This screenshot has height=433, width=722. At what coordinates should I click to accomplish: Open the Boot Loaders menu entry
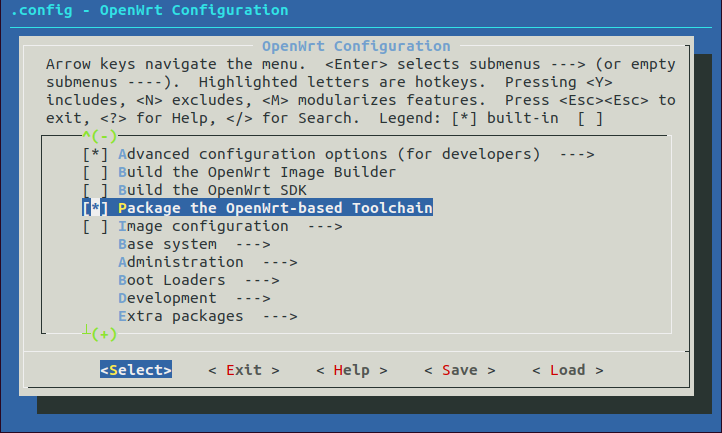click(x=172, y=281)
